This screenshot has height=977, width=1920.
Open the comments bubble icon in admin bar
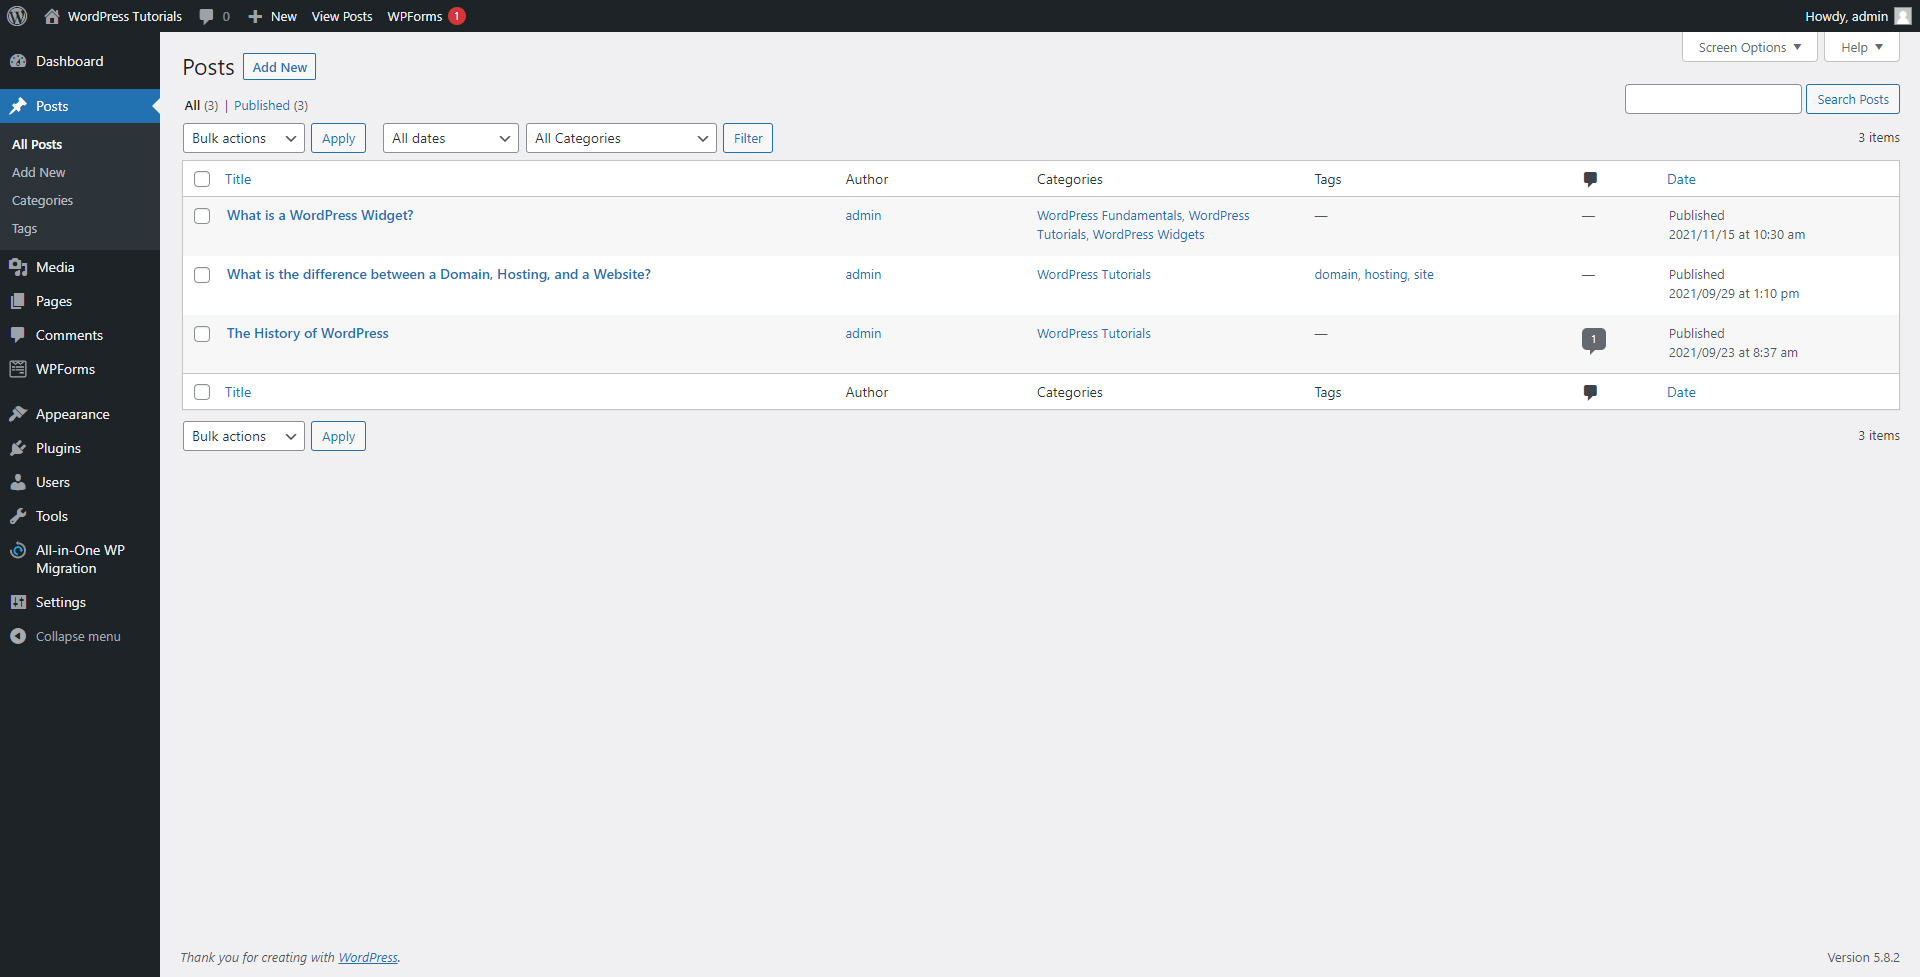(206, 16)
